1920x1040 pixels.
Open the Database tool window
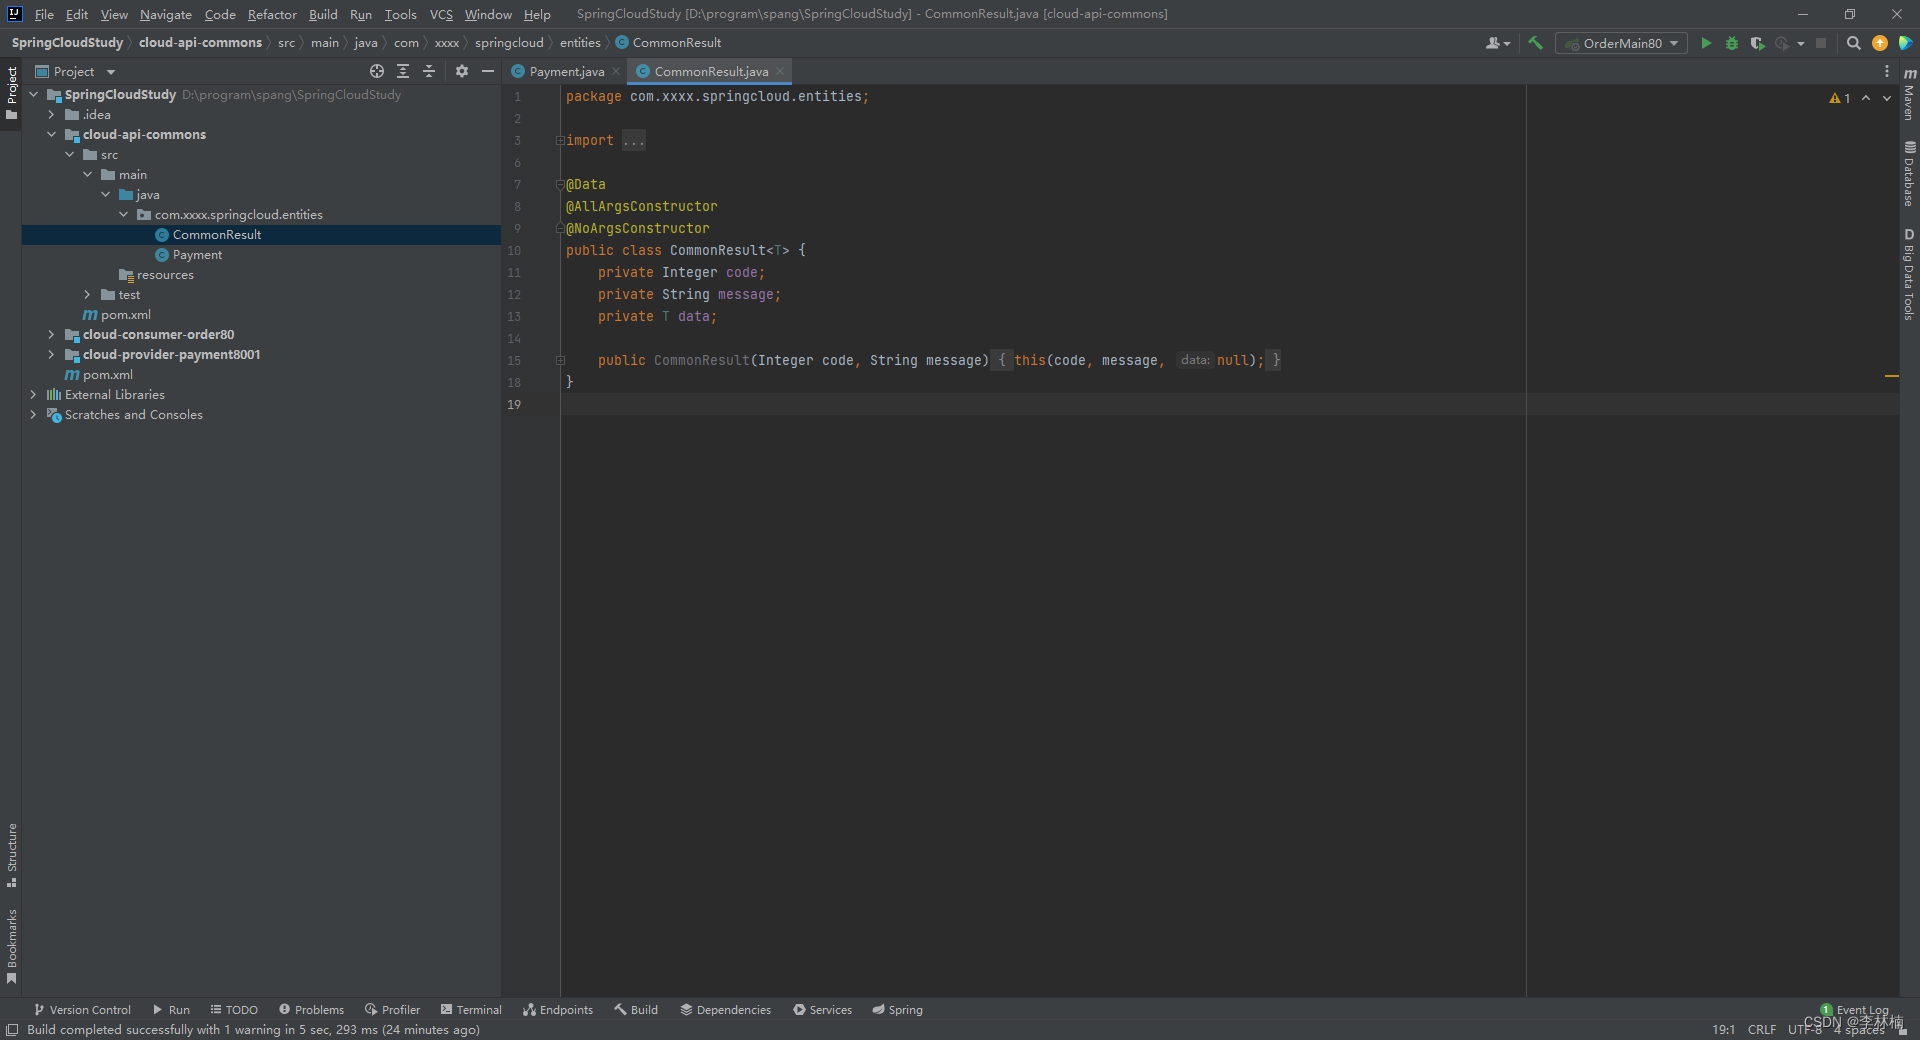(x=1909, y=174)
